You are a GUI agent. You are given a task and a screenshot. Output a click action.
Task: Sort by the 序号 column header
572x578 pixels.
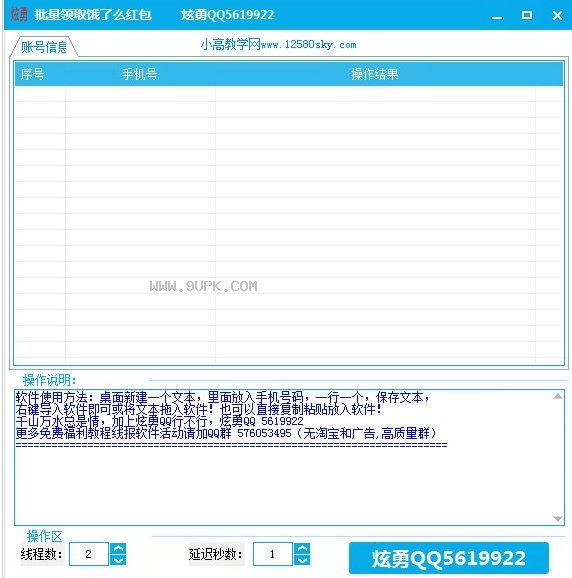pyautogui.click(x=32, y=74)
